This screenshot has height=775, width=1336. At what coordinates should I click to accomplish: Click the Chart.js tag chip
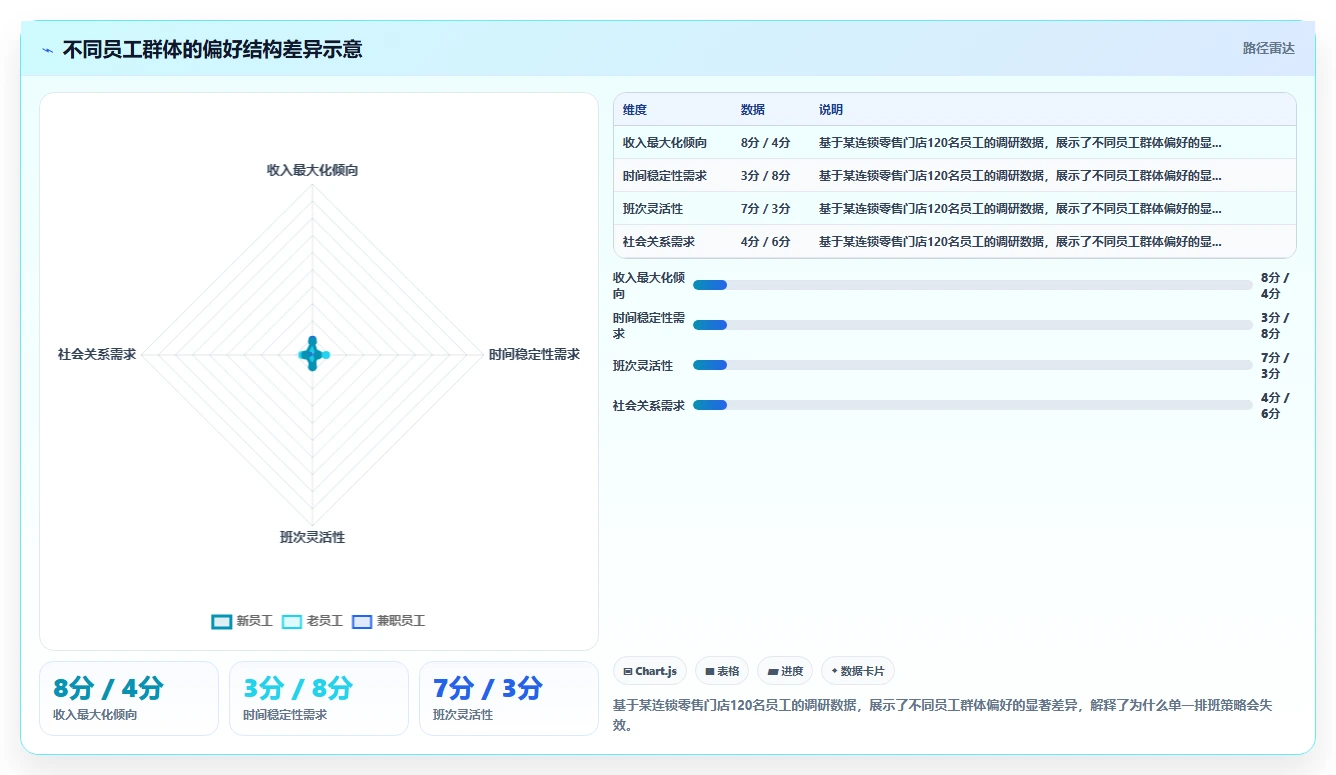[x=650, y=671]
